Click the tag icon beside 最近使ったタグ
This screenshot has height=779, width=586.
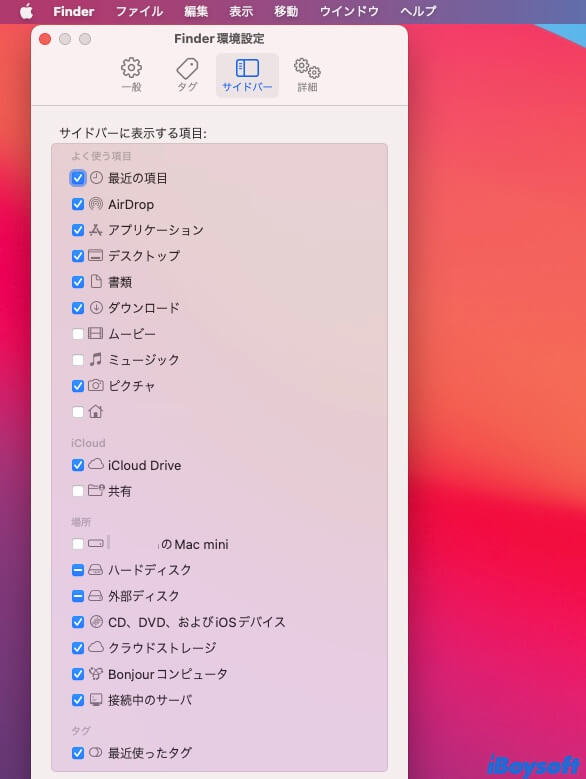95,752
